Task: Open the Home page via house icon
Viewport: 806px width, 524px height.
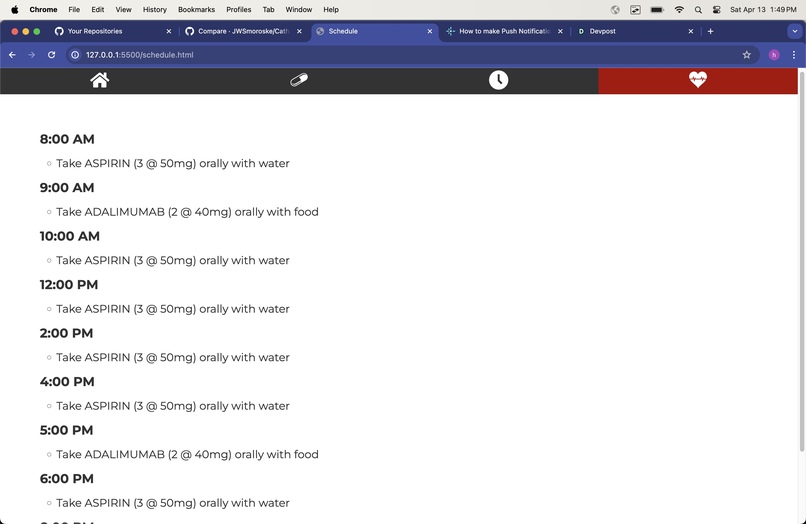Action: [x=100, y=80]
